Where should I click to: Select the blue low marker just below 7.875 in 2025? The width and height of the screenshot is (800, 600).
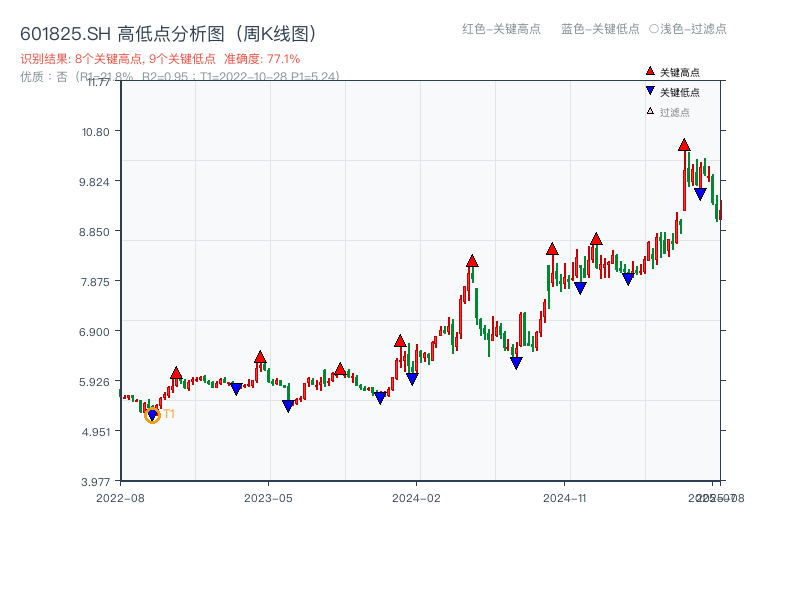pyautogui.click(x=628, y=279)
